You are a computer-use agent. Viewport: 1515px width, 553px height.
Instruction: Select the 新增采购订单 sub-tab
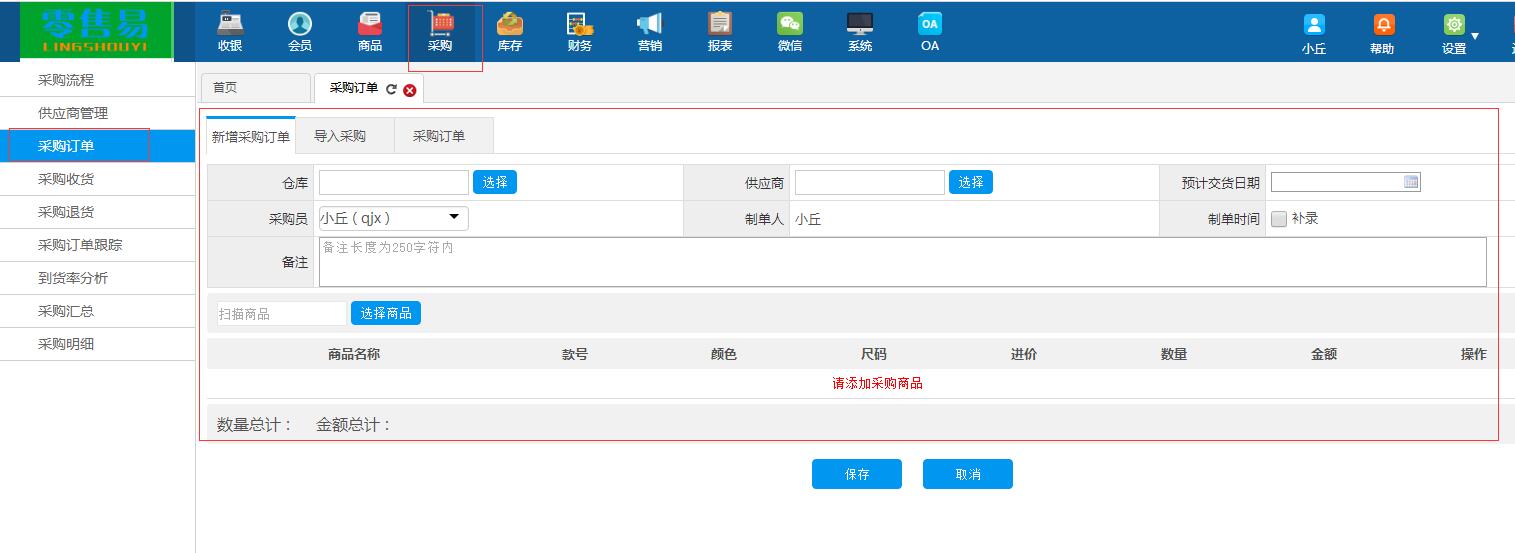pyautogui.click(x=251, y=136)
